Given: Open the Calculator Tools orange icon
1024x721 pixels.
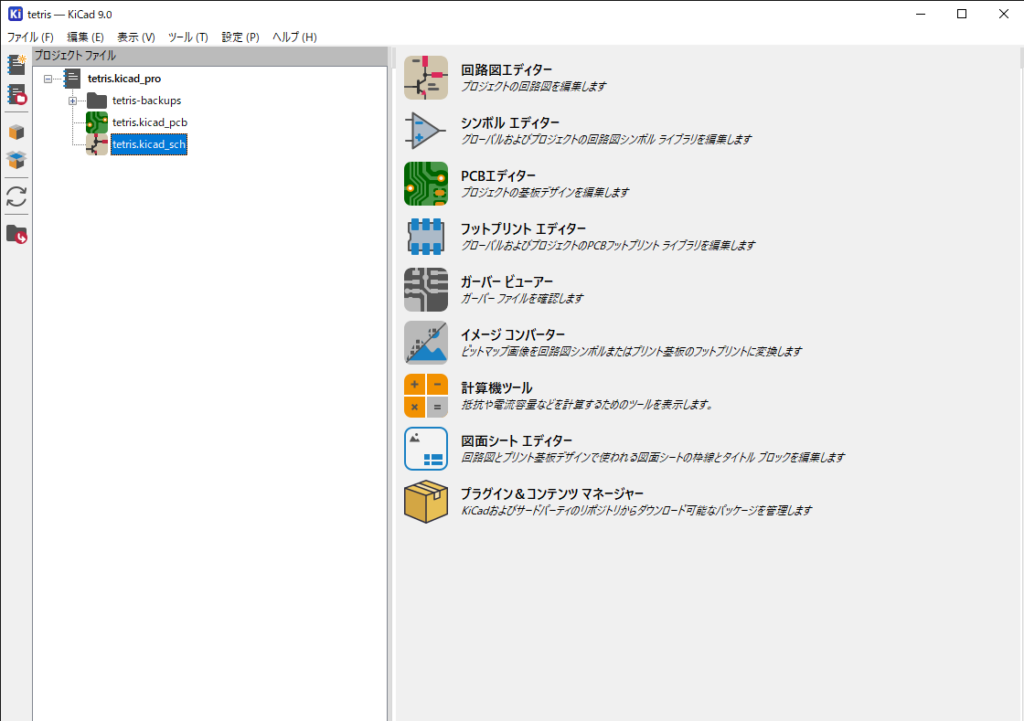Looking at the screenshot, I should pos(426,396).
